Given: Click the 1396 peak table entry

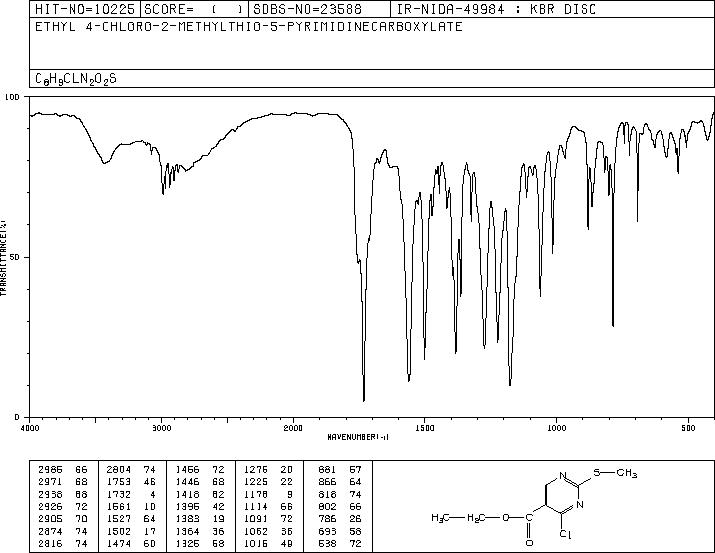Looking at the screenshot, I should pyautogui.click(x=200, y=506).
